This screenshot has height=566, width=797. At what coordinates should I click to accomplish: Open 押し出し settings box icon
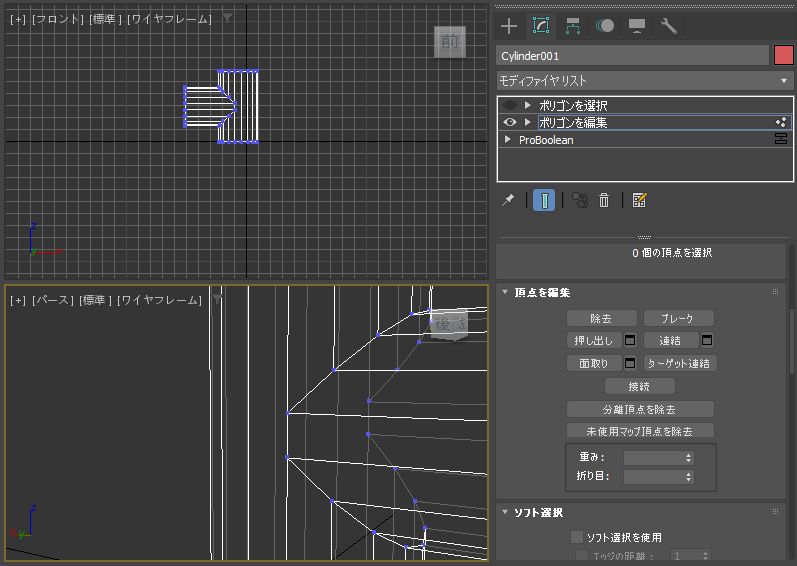coord(630,340)
